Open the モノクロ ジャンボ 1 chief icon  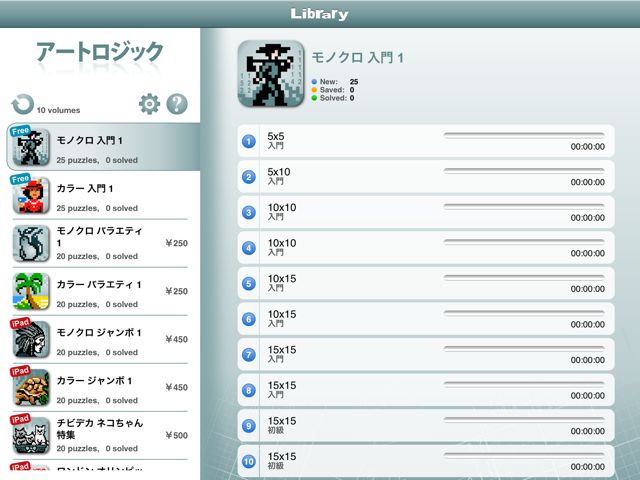[31, 339]
